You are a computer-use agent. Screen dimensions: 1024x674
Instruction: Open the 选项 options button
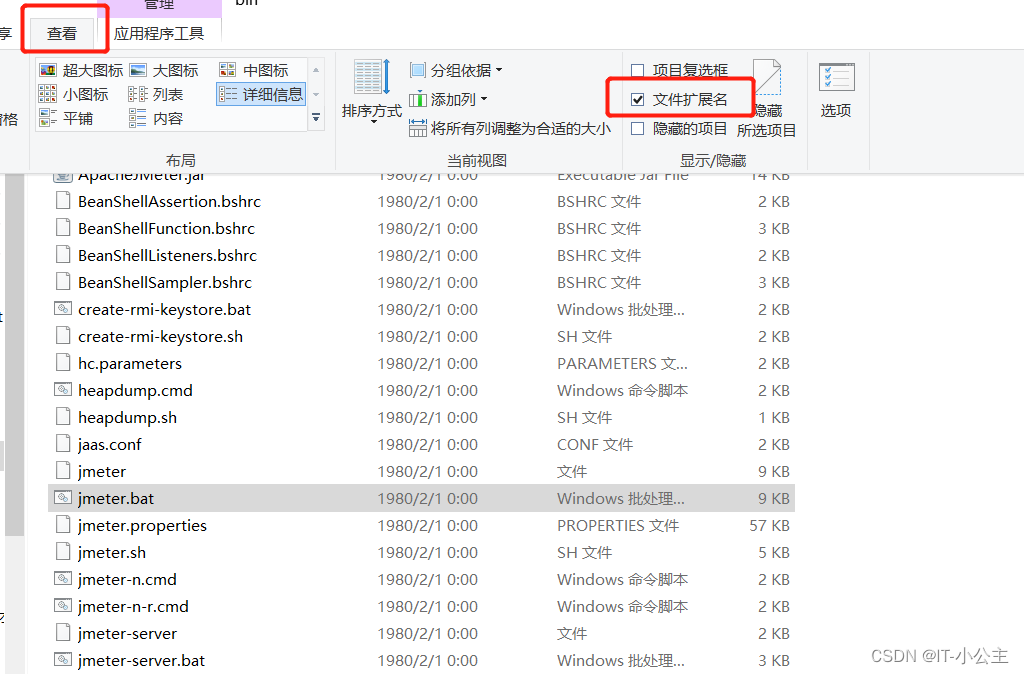click(836, 90)
